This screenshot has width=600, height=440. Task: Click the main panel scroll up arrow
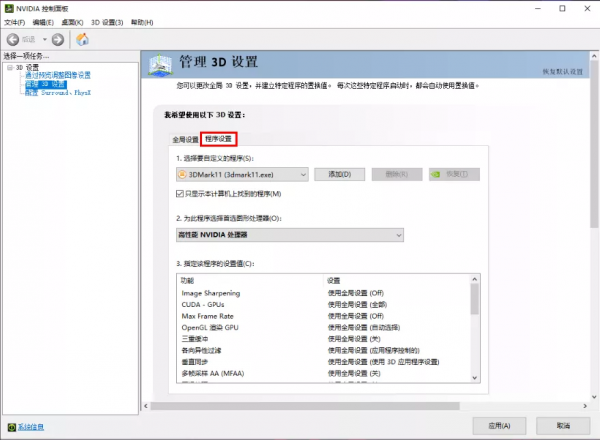594,56
